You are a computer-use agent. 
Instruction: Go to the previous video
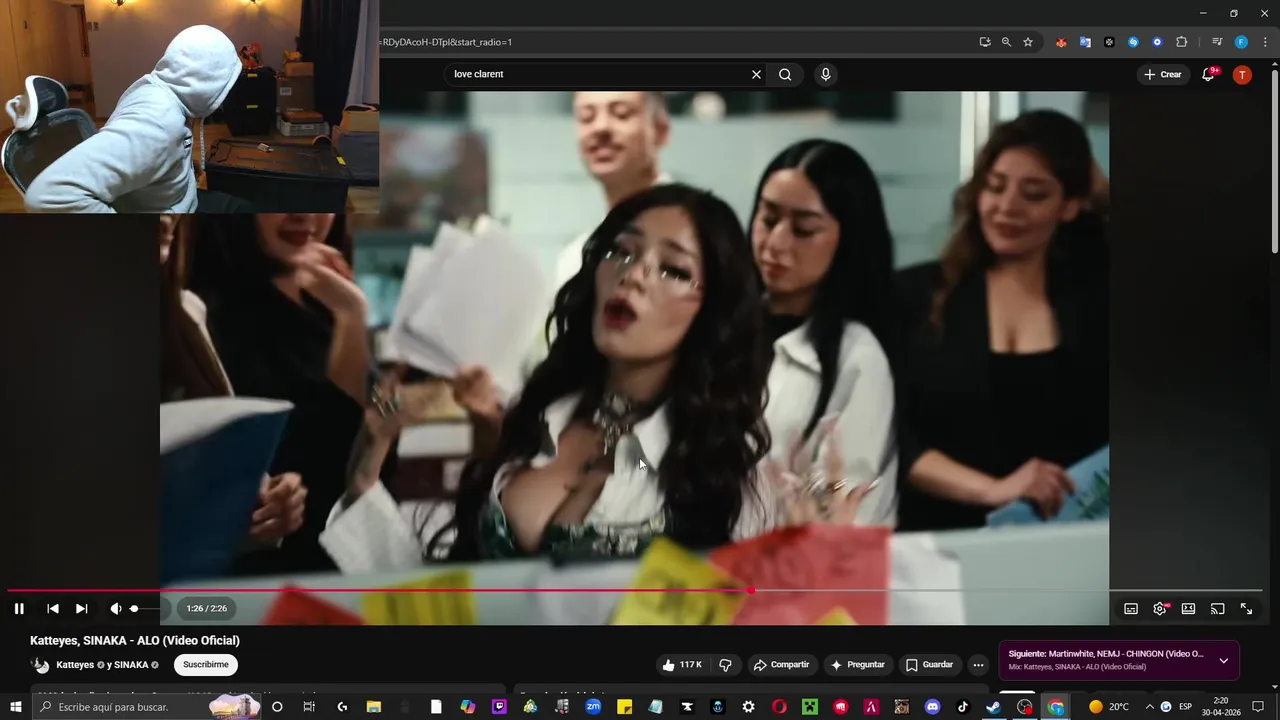click(x=53, y=608)
